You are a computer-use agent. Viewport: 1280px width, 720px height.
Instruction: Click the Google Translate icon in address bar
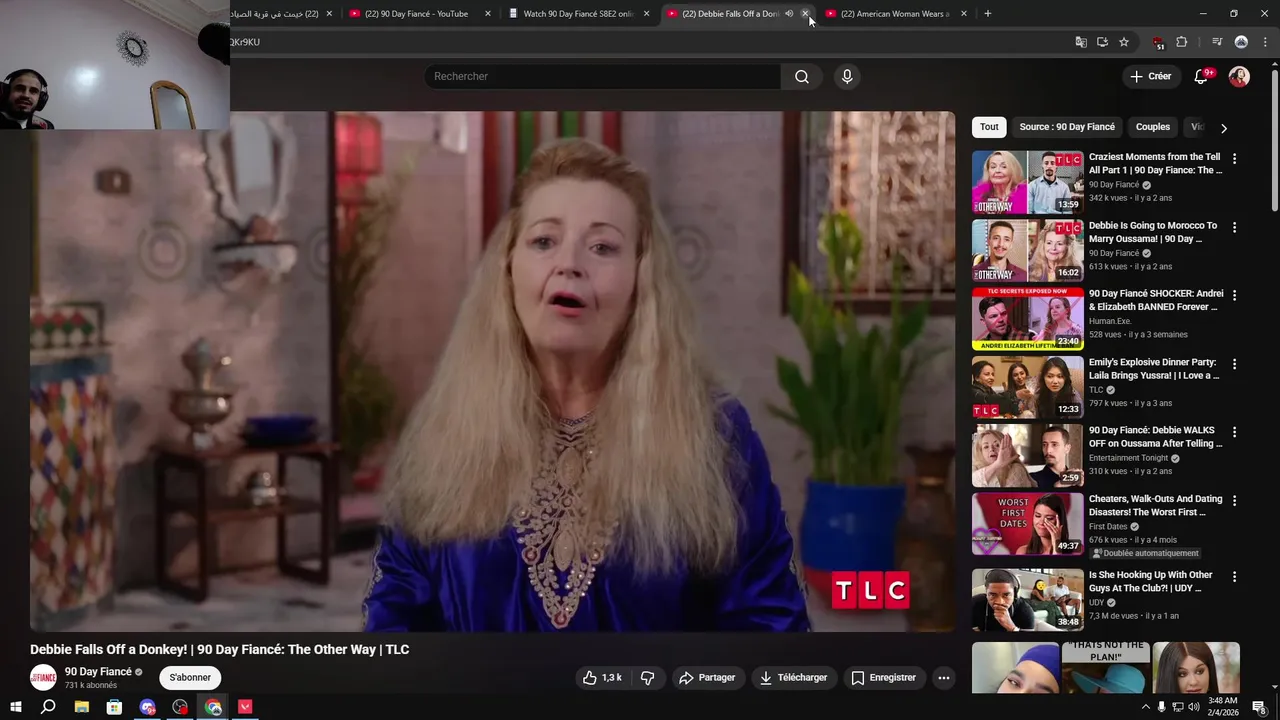coord(1081,42)
